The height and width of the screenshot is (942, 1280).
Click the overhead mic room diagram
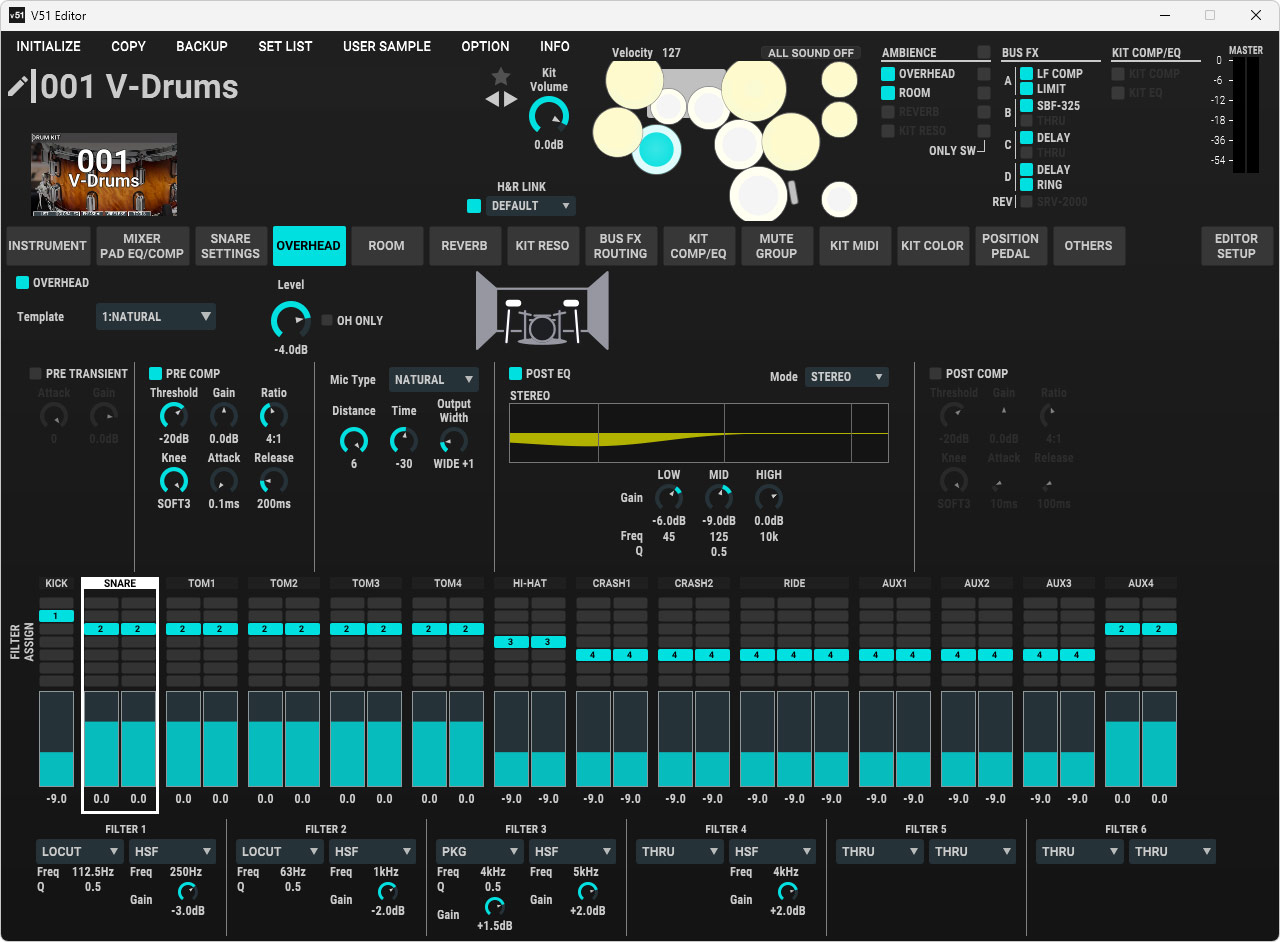[542, 310]
